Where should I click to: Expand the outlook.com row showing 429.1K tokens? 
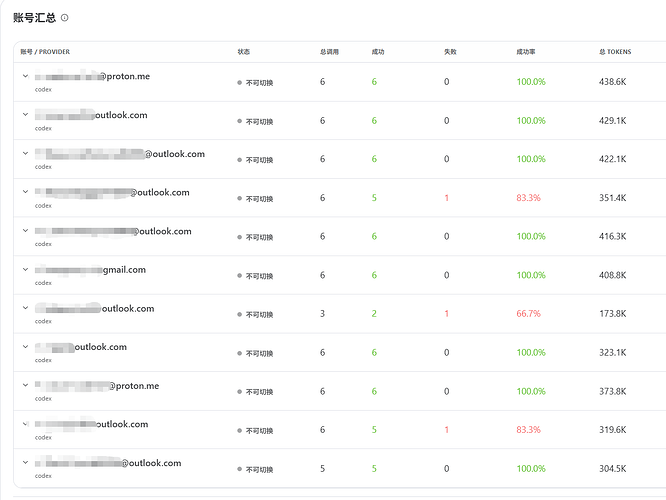coord(25,115)
